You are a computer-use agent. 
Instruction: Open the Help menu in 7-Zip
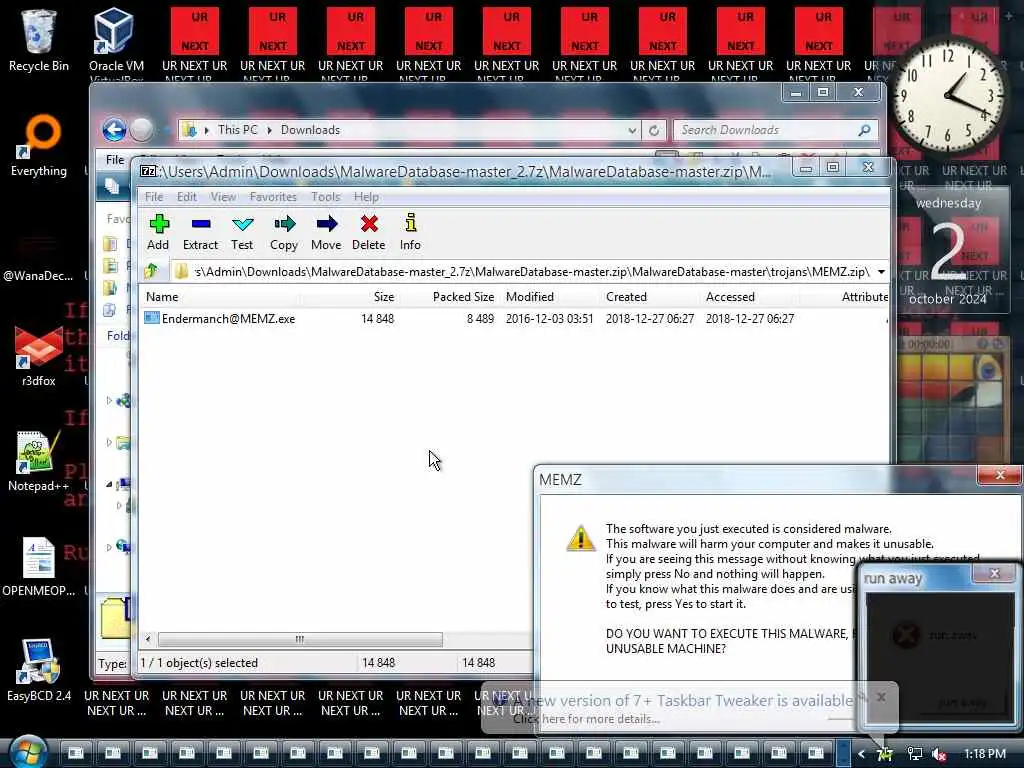[366, 197]
